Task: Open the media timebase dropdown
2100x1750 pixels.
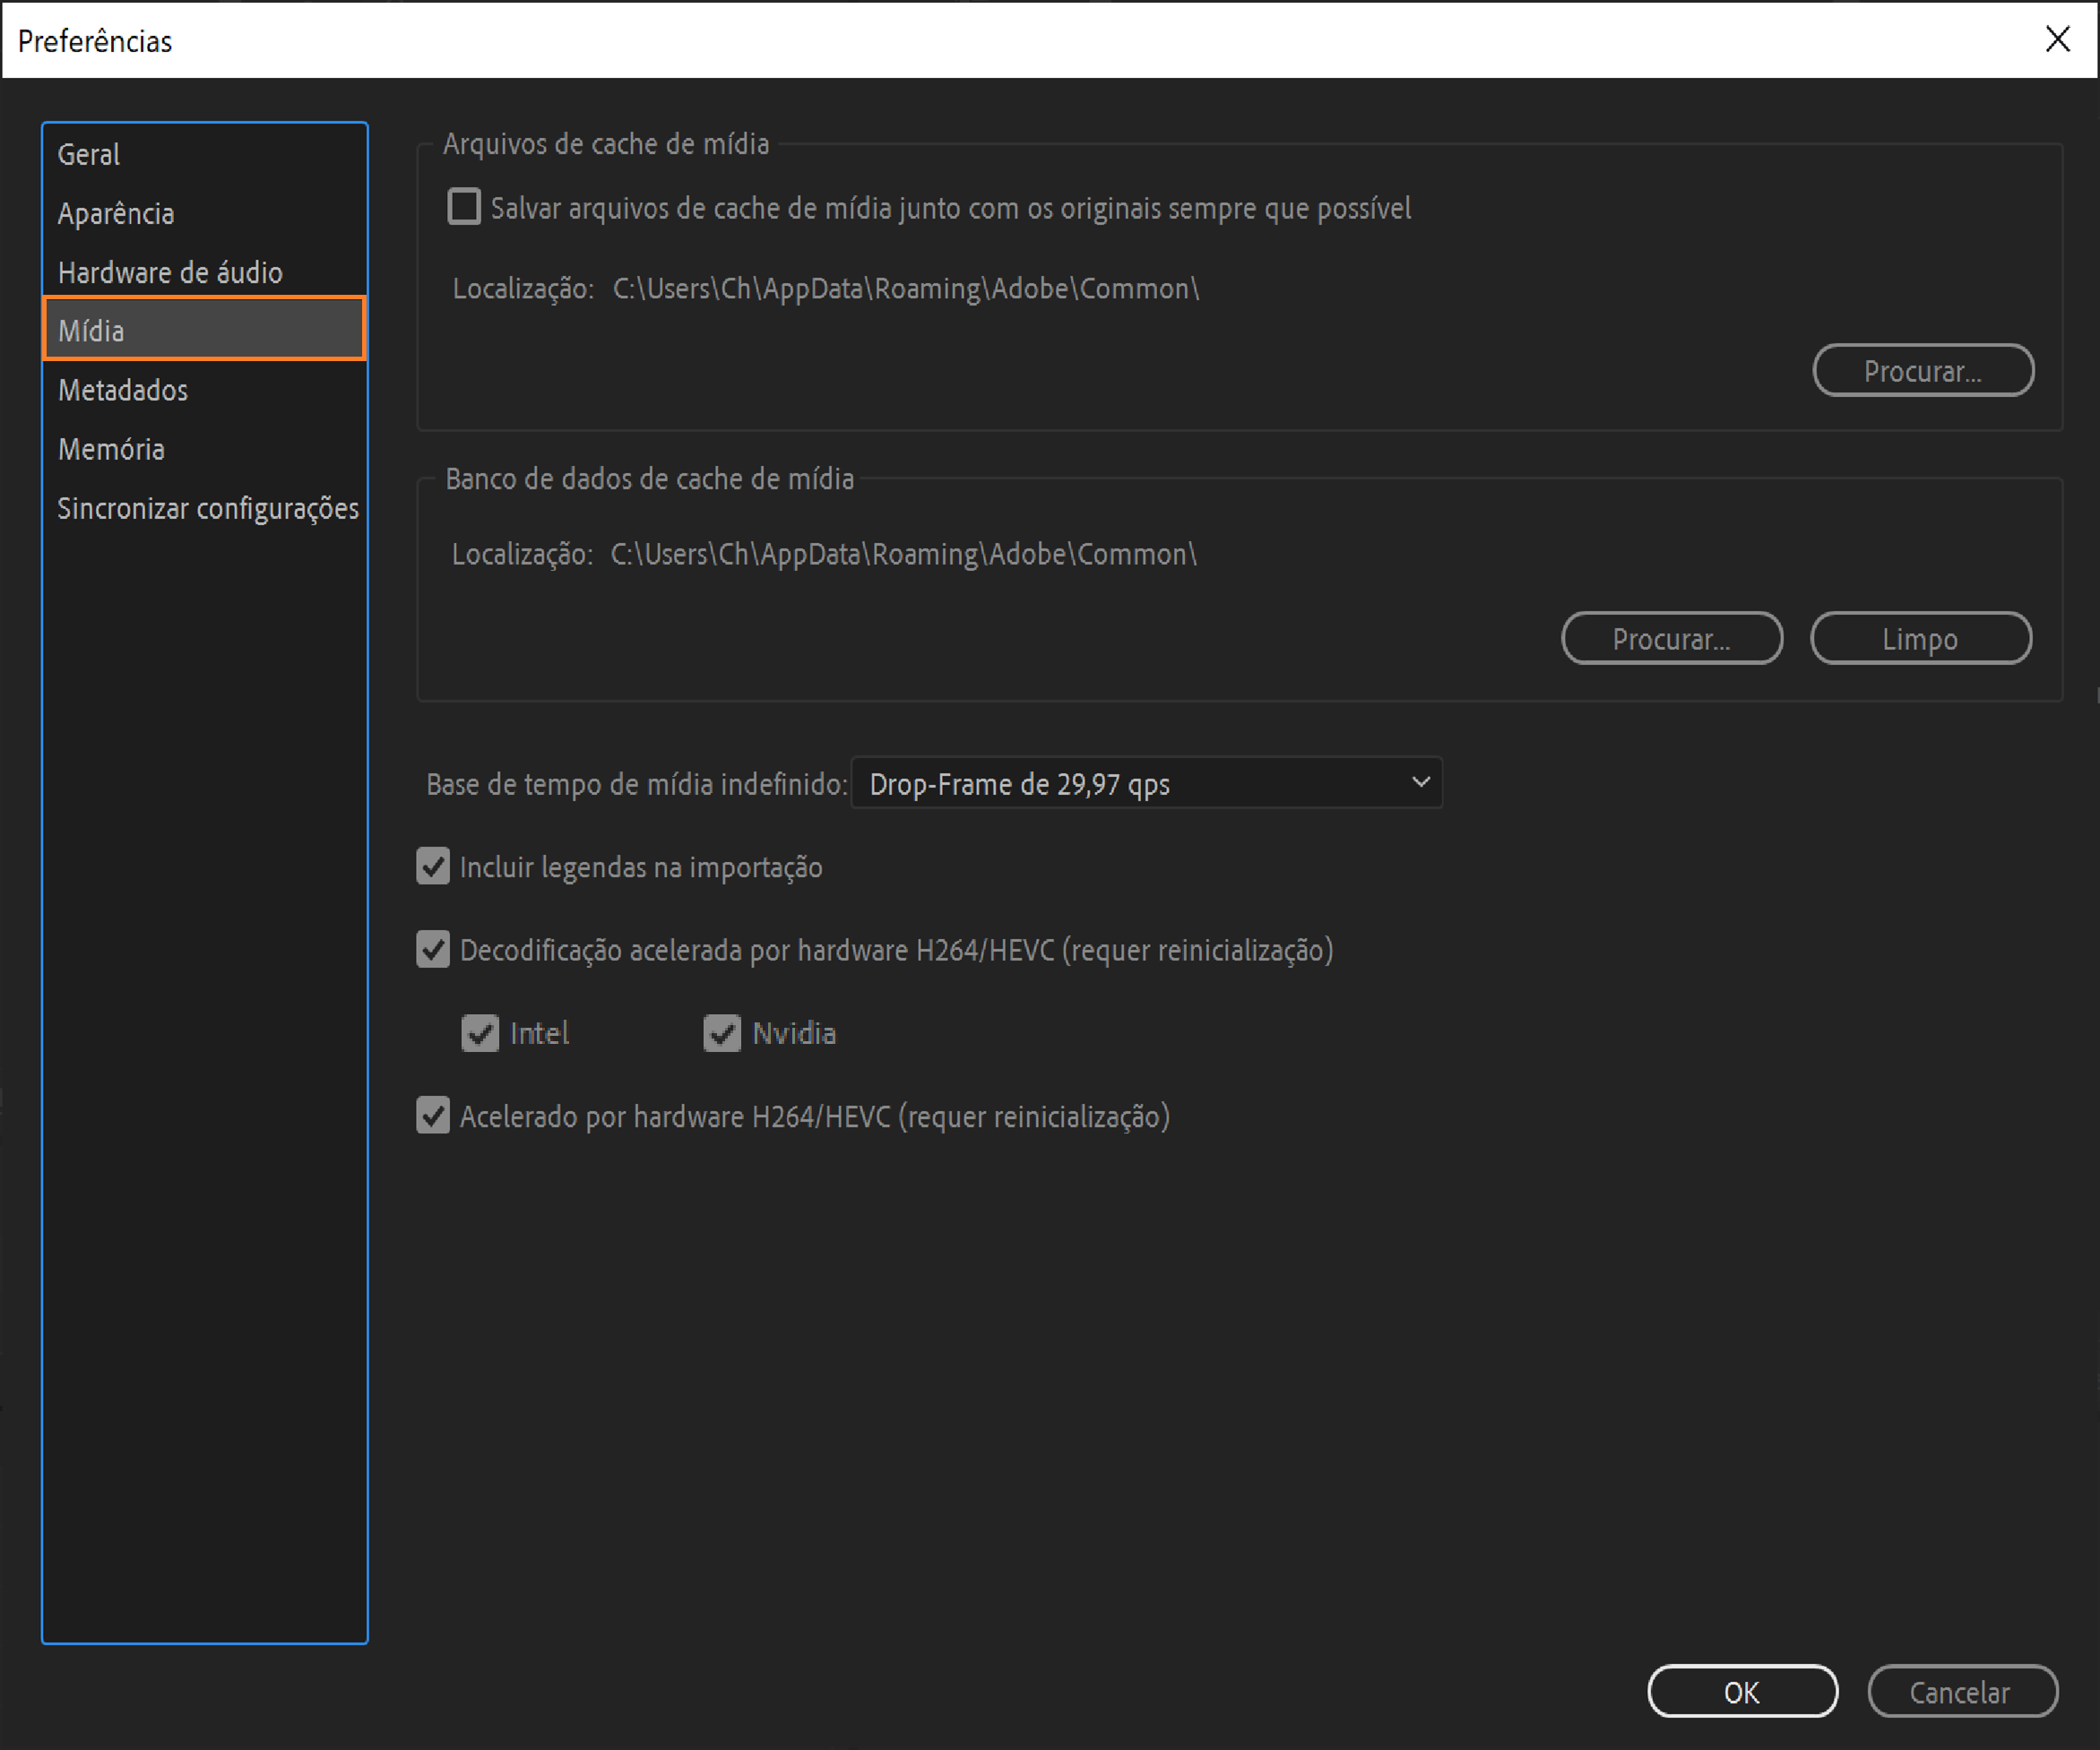Action: coord(1146,783)
